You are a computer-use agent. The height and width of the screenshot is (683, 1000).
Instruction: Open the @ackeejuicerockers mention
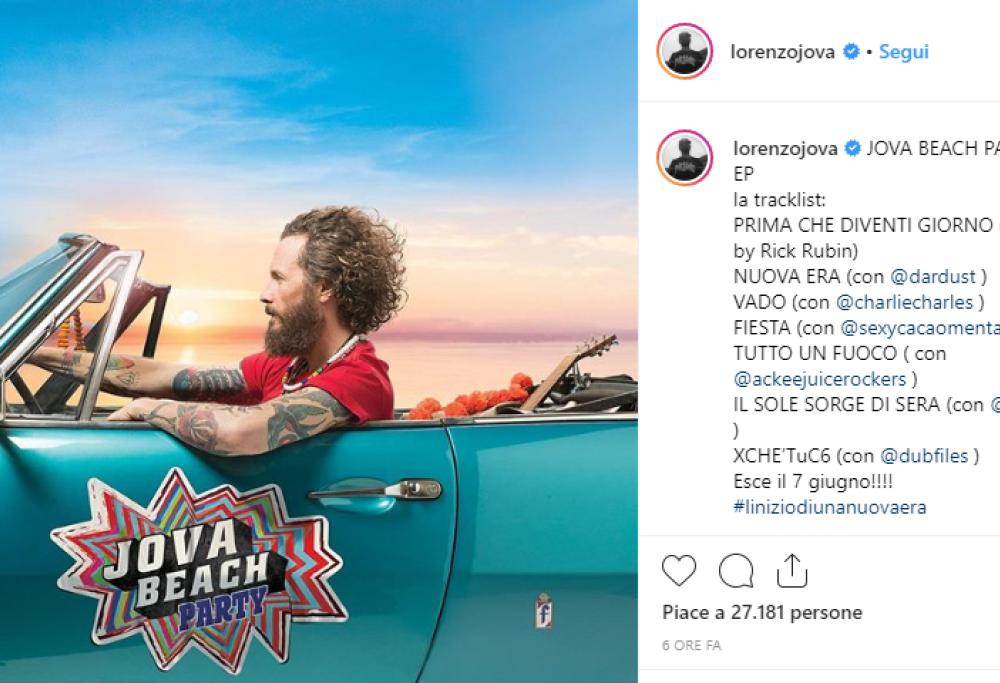pos(820,379)
